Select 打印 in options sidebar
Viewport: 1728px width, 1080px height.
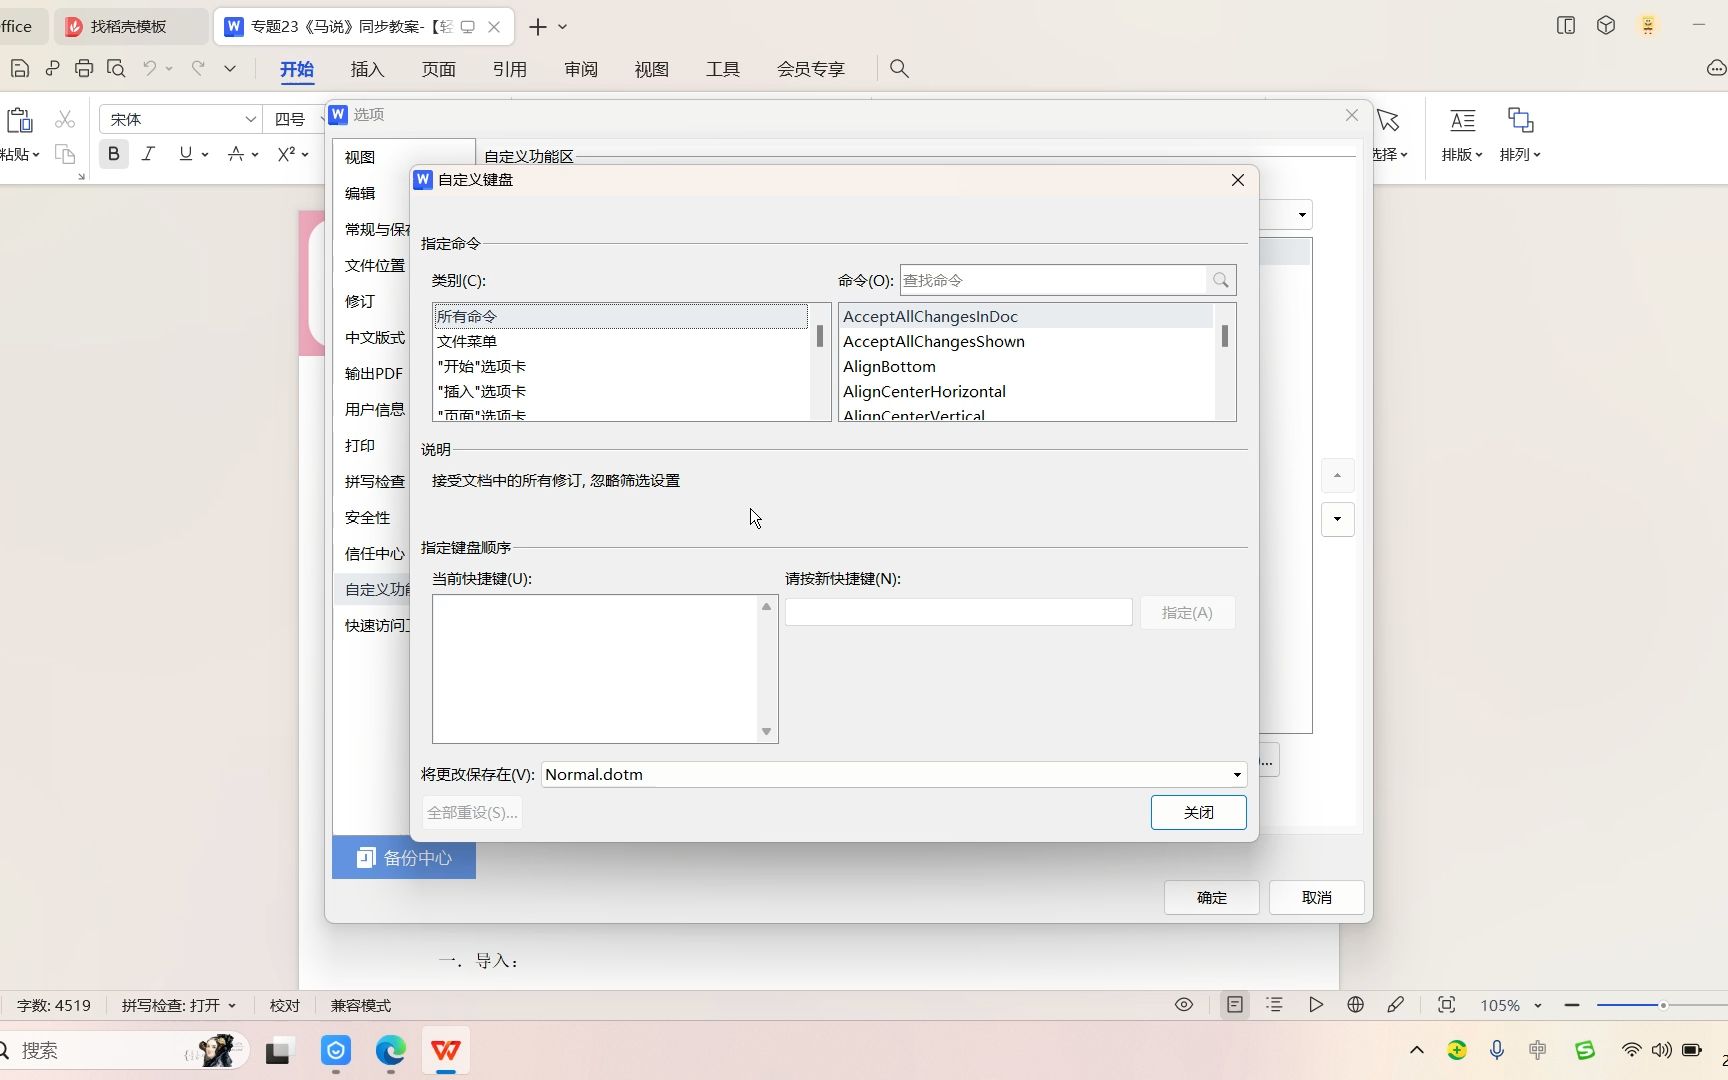point(360,446)
